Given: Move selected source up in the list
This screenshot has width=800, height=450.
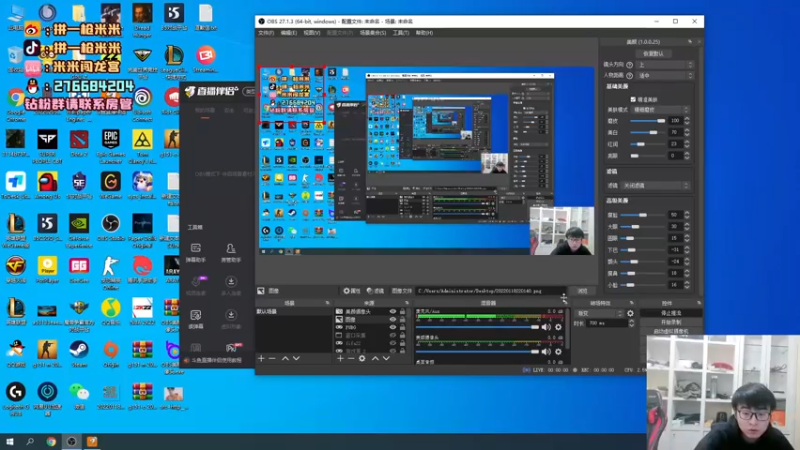Looking at the screenshot, I should 375,359.
